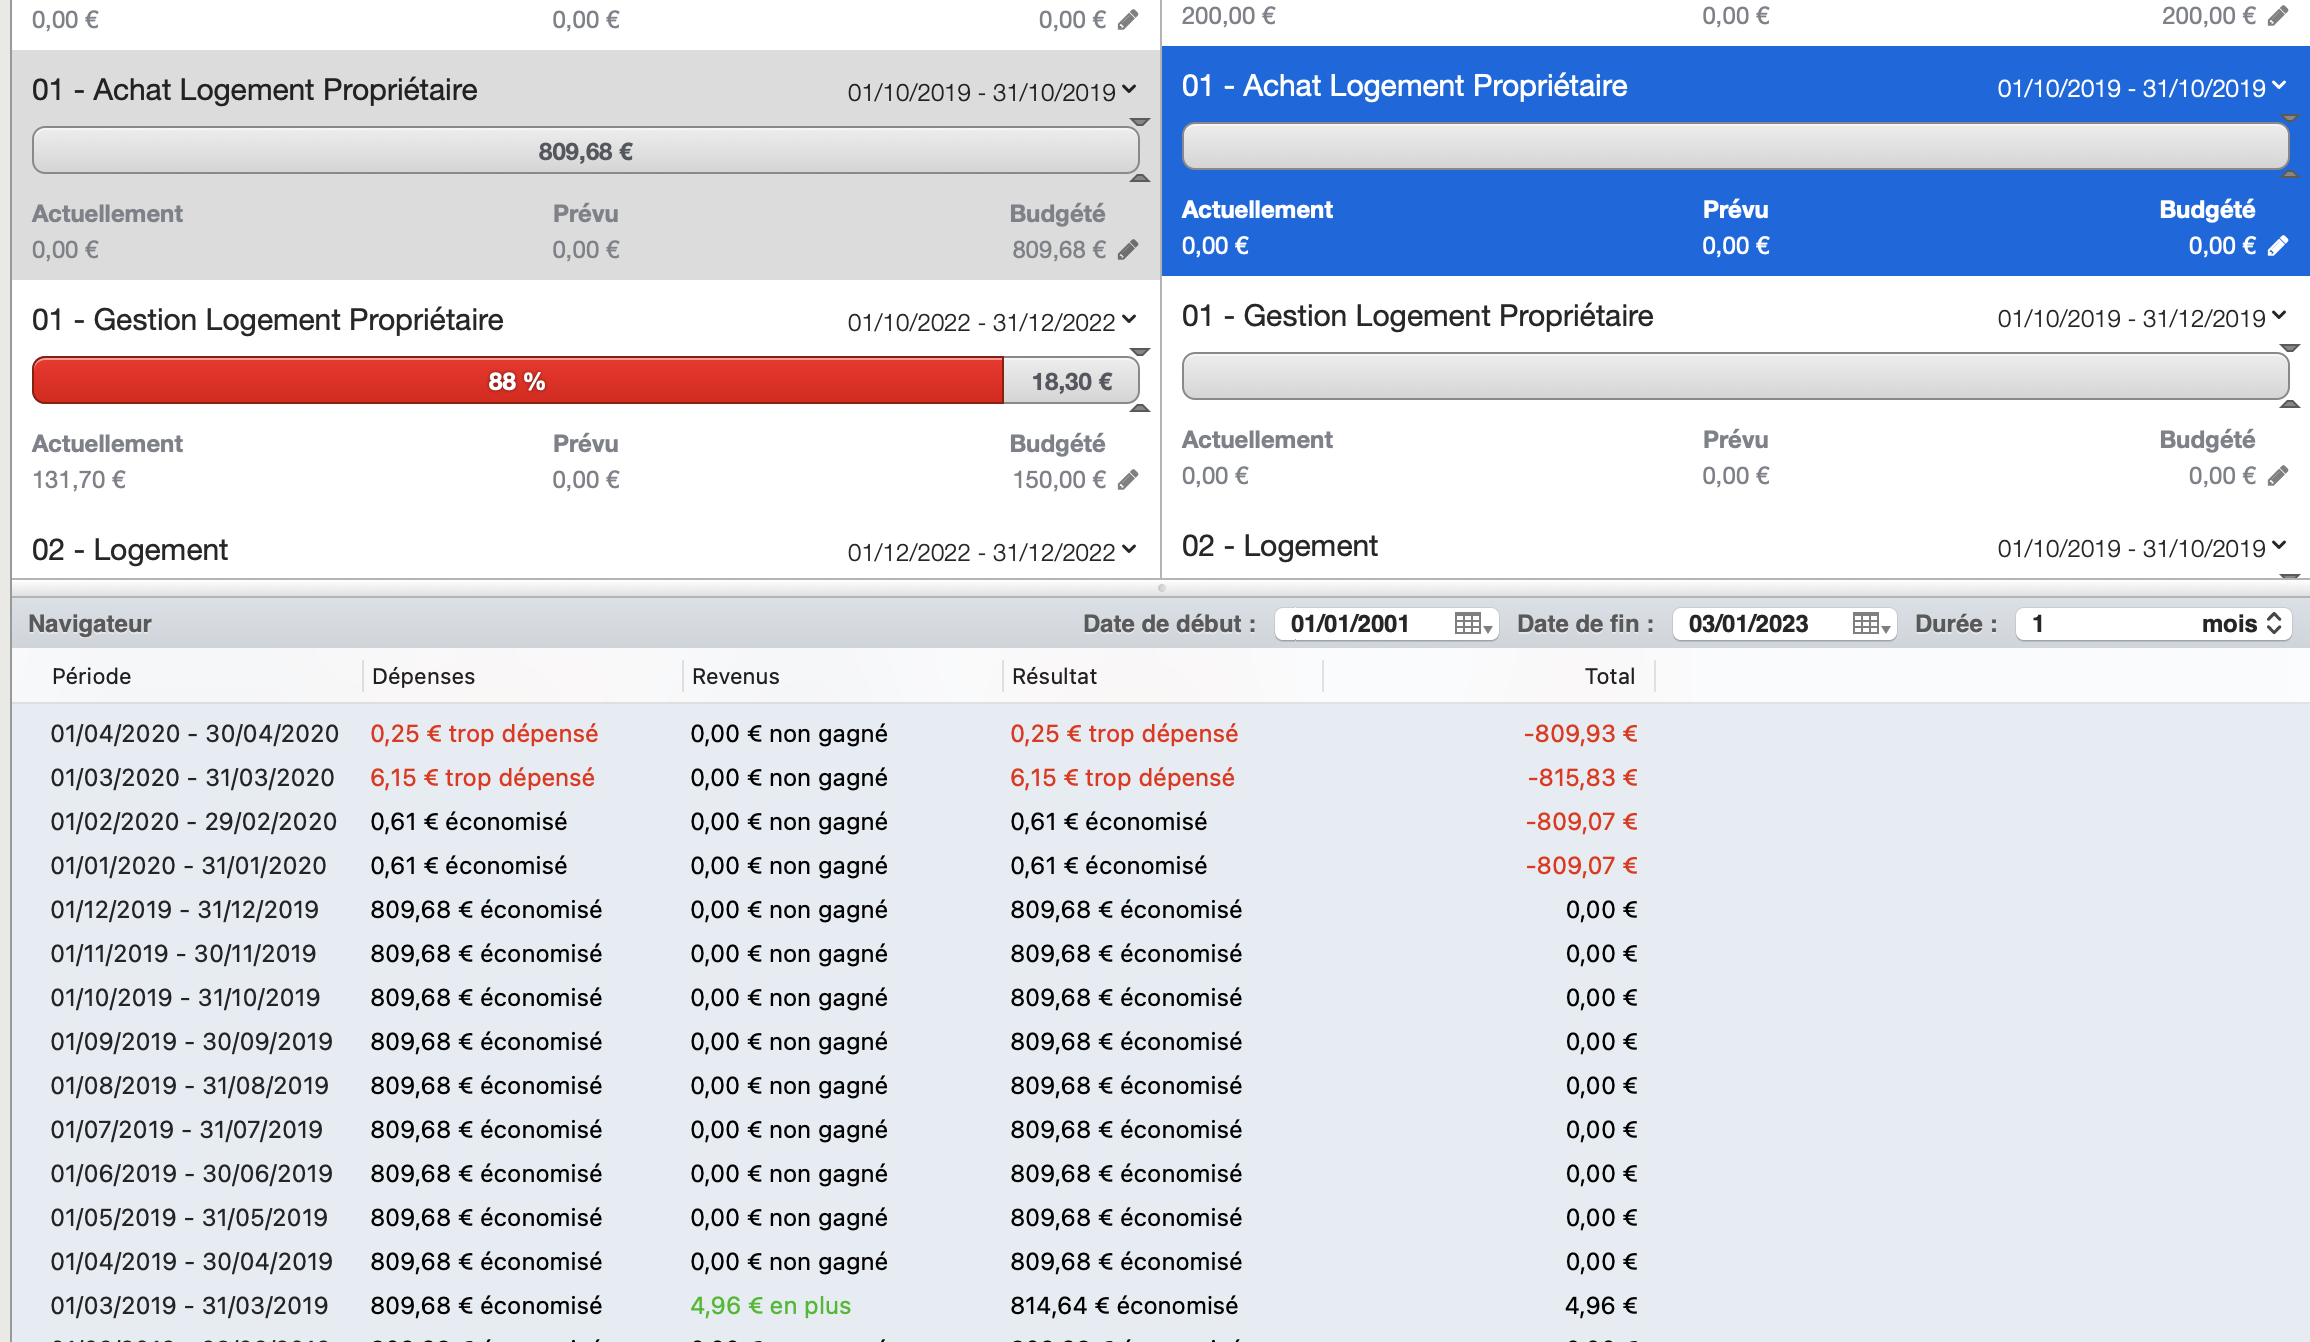The height and width of the screenshot is (1342, 2310).
Task: Expand period dropdown 01/10/2022 - 31/12/2022
Action: click(1130, 320)
